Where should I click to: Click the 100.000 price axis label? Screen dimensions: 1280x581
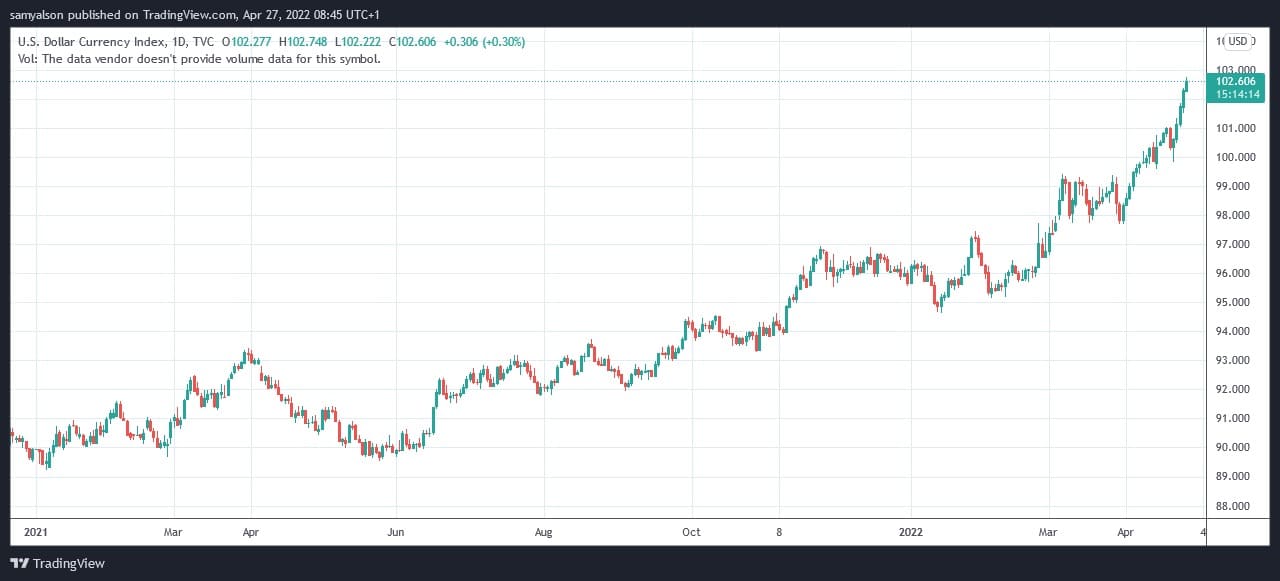point(1235,157)
